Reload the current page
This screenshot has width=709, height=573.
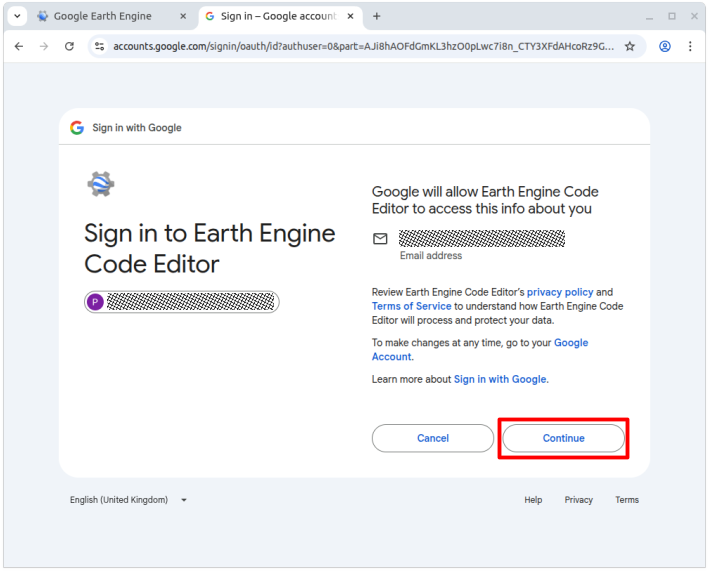click(x=69, y=46)
